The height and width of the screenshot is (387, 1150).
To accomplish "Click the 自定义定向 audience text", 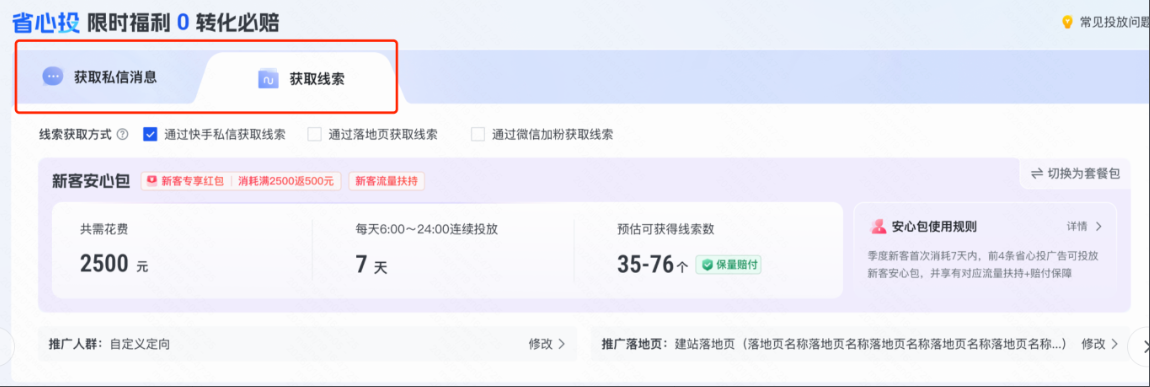I will [x=139, y=343].
